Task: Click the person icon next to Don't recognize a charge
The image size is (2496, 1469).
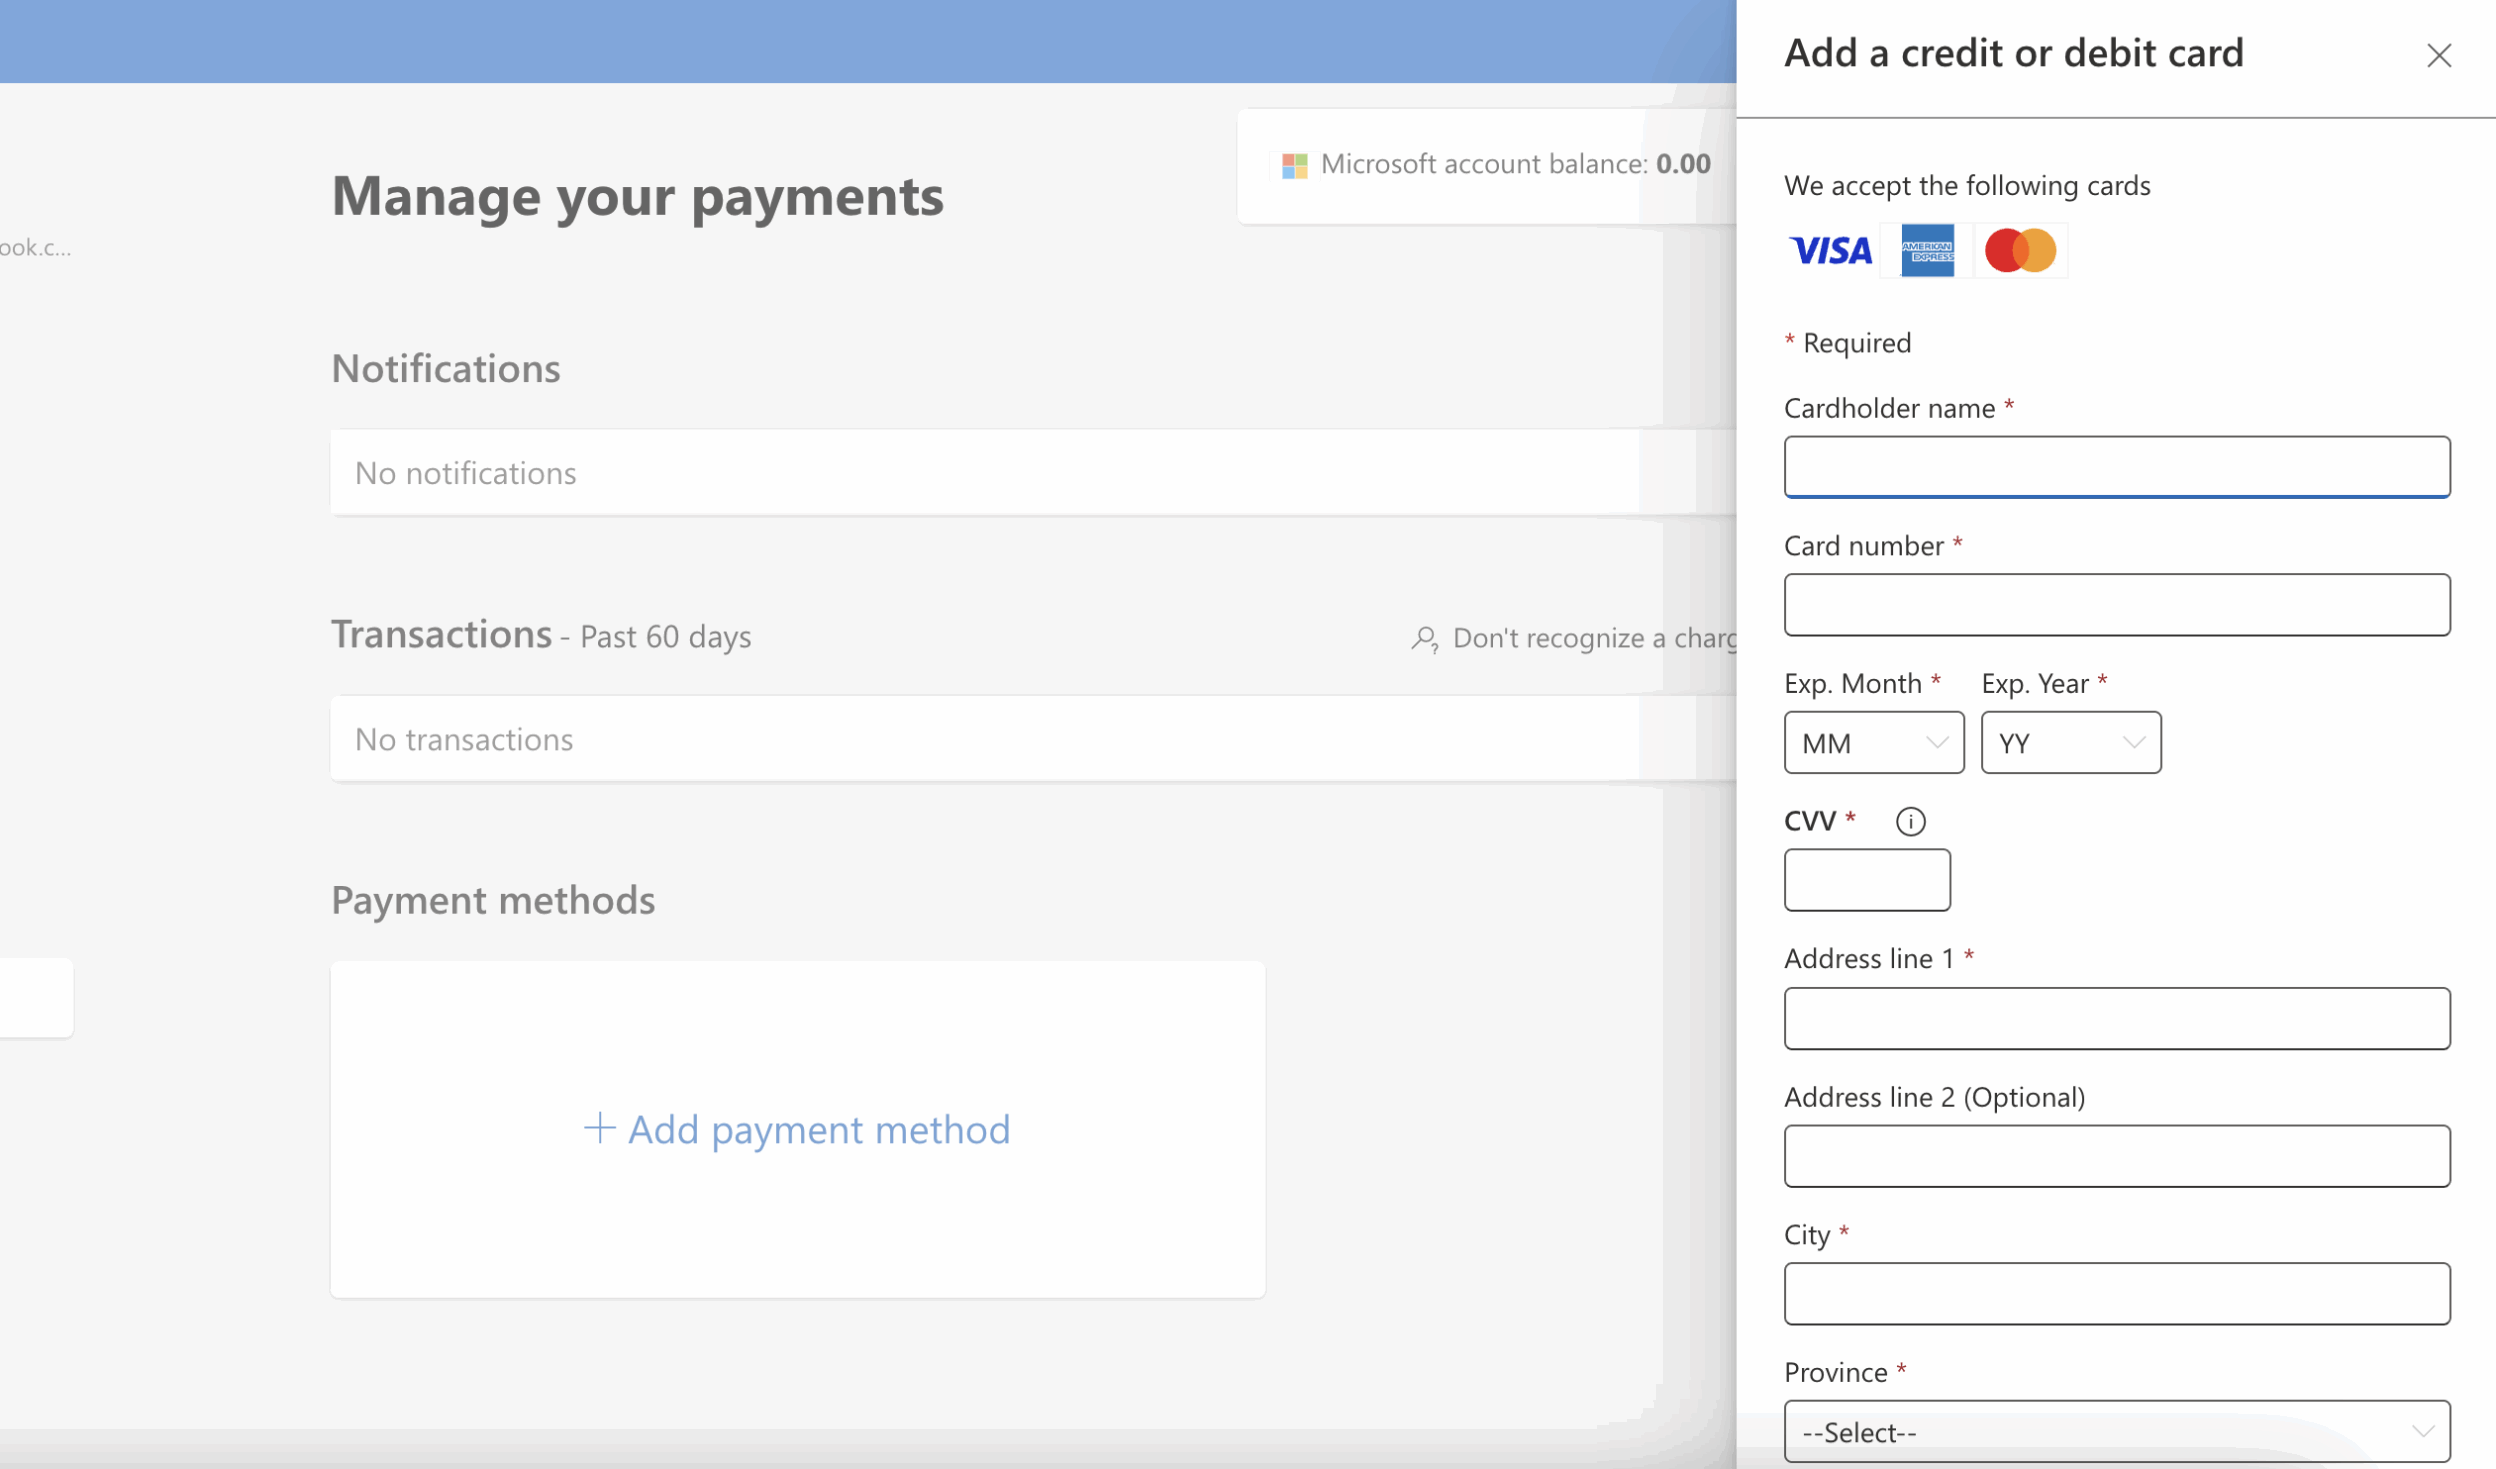Action: pos(1424,638)
